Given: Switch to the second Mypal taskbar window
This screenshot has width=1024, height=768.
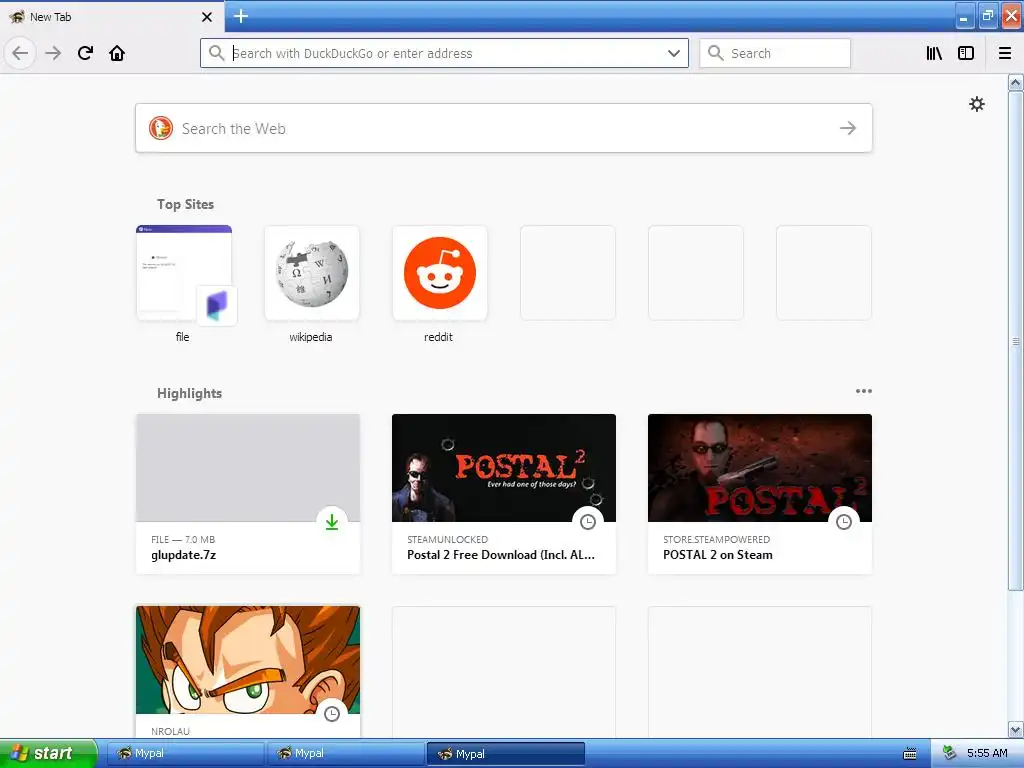Looking at the screenshot, I should (345, 753).
